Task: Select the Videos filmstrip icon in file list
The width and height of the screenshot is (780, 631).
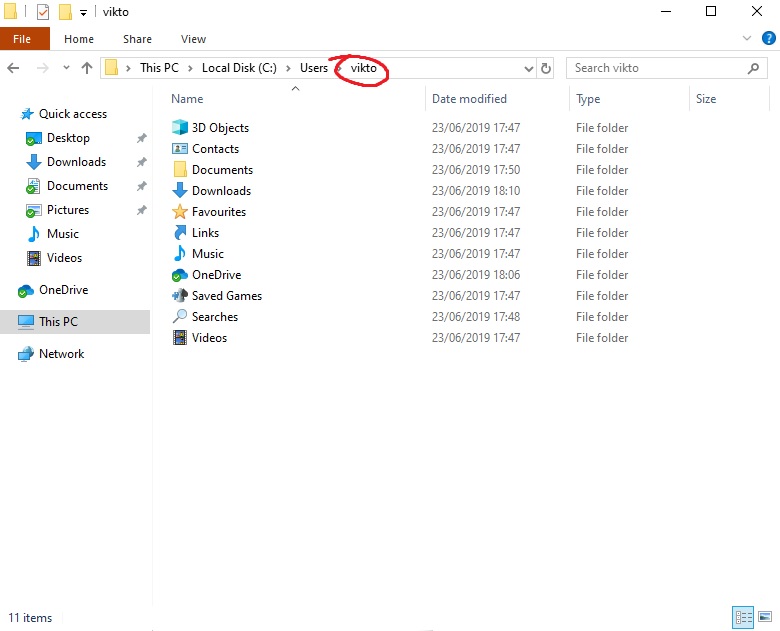Action: coord(180,337)
